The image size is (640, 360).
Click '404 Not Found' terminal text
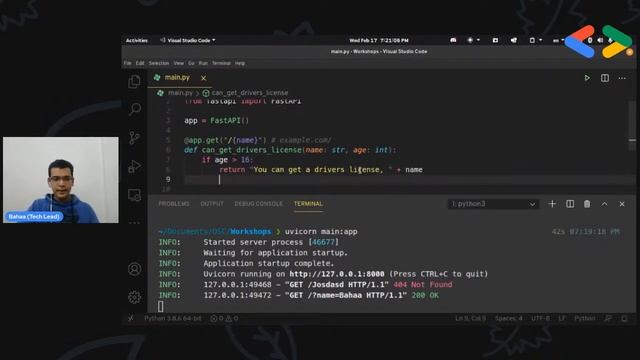tap(422, 284)
